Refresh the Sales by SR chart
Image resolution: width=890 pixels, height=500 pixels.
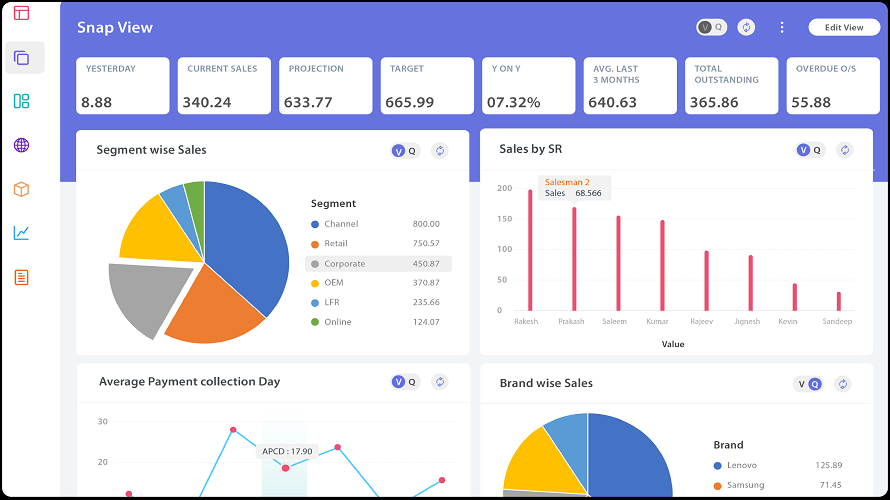point(845,150)
